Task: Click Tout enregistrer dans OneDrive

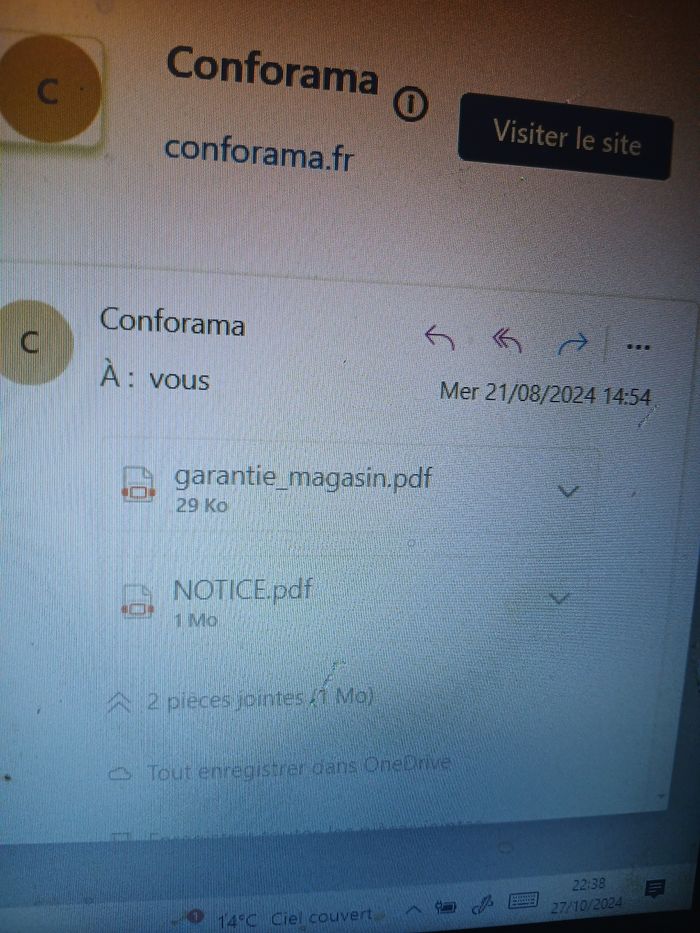Action: tap(280, 770)
